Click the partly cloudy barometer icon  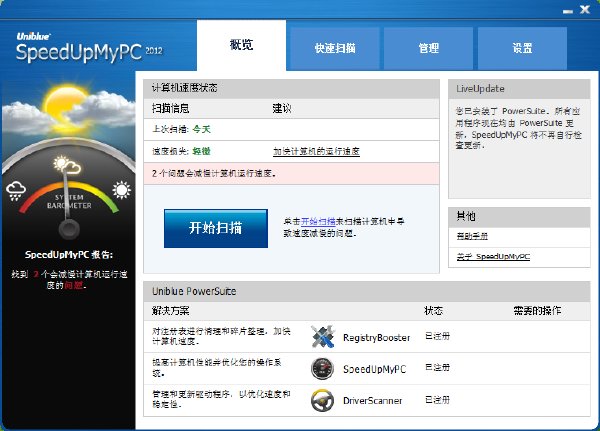(x=67, y=165)
